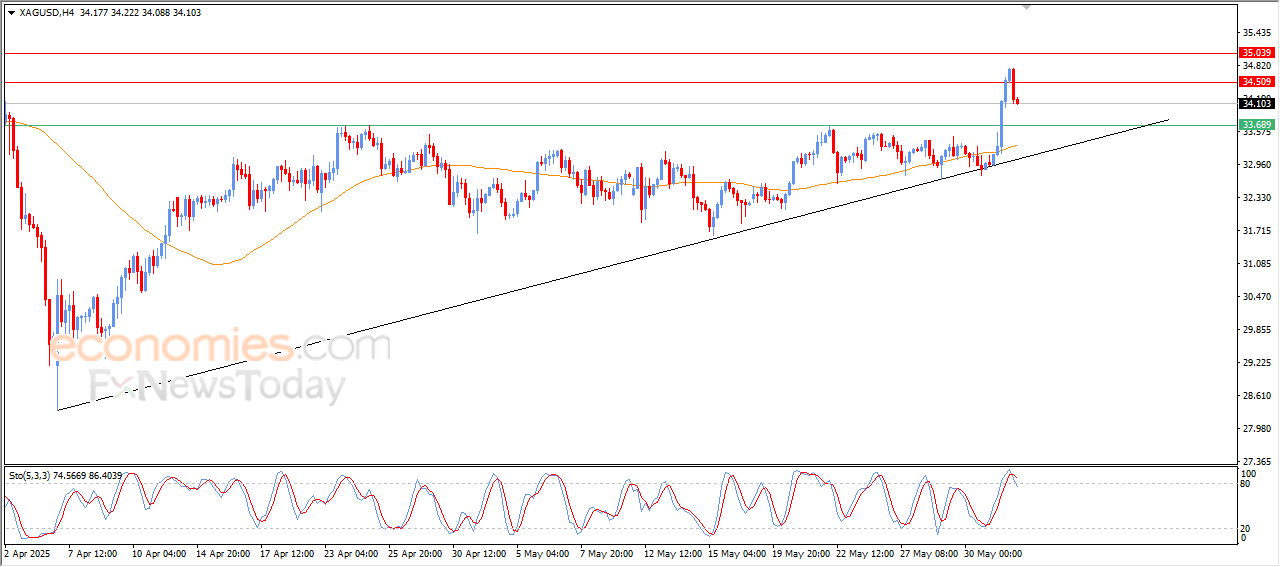Screen dimensions: 1280x567
Task: Select the black ascending trendline
Action: pos(613,265)
